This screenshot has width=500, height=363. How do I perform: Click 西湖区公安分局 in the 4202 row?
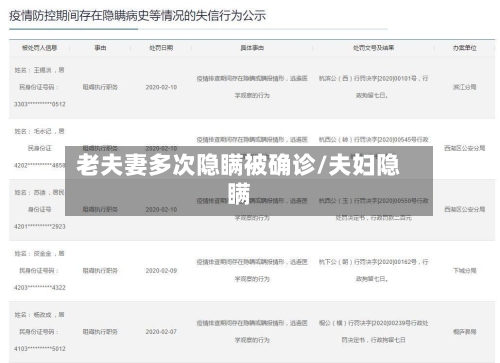[464, 148]
